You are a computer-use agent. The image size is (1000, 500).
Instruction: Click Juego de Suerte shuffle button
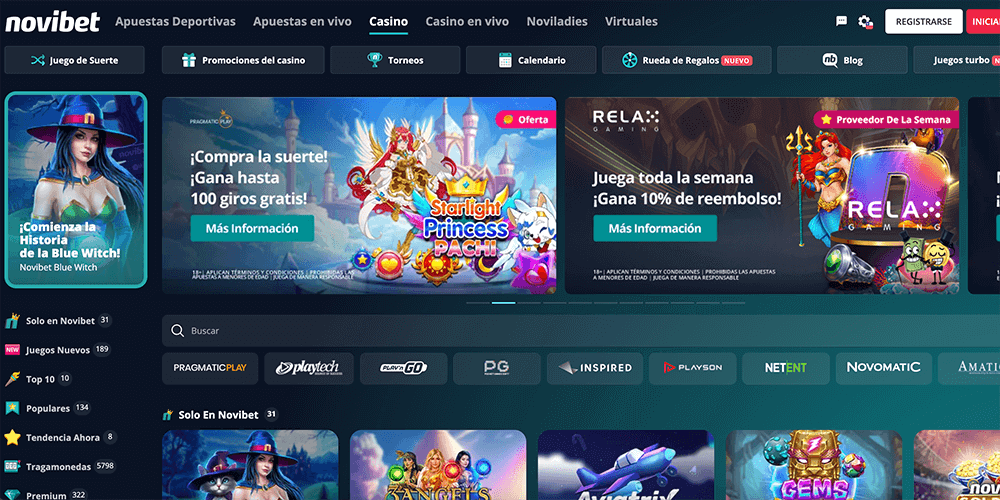point(75,60)
